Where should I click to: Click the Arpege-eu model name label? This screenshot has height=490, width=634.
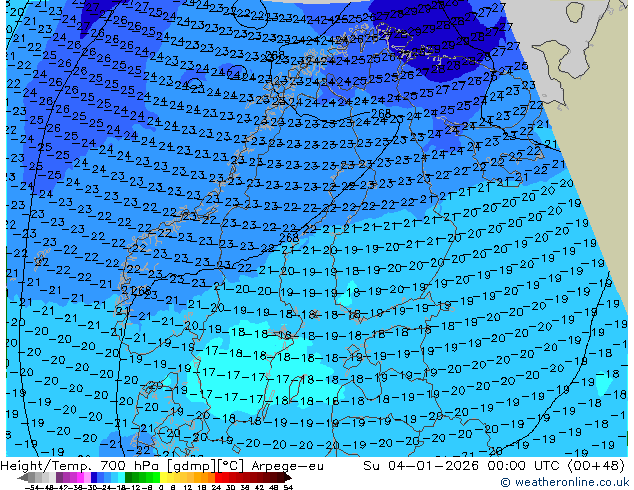[287, 466]
